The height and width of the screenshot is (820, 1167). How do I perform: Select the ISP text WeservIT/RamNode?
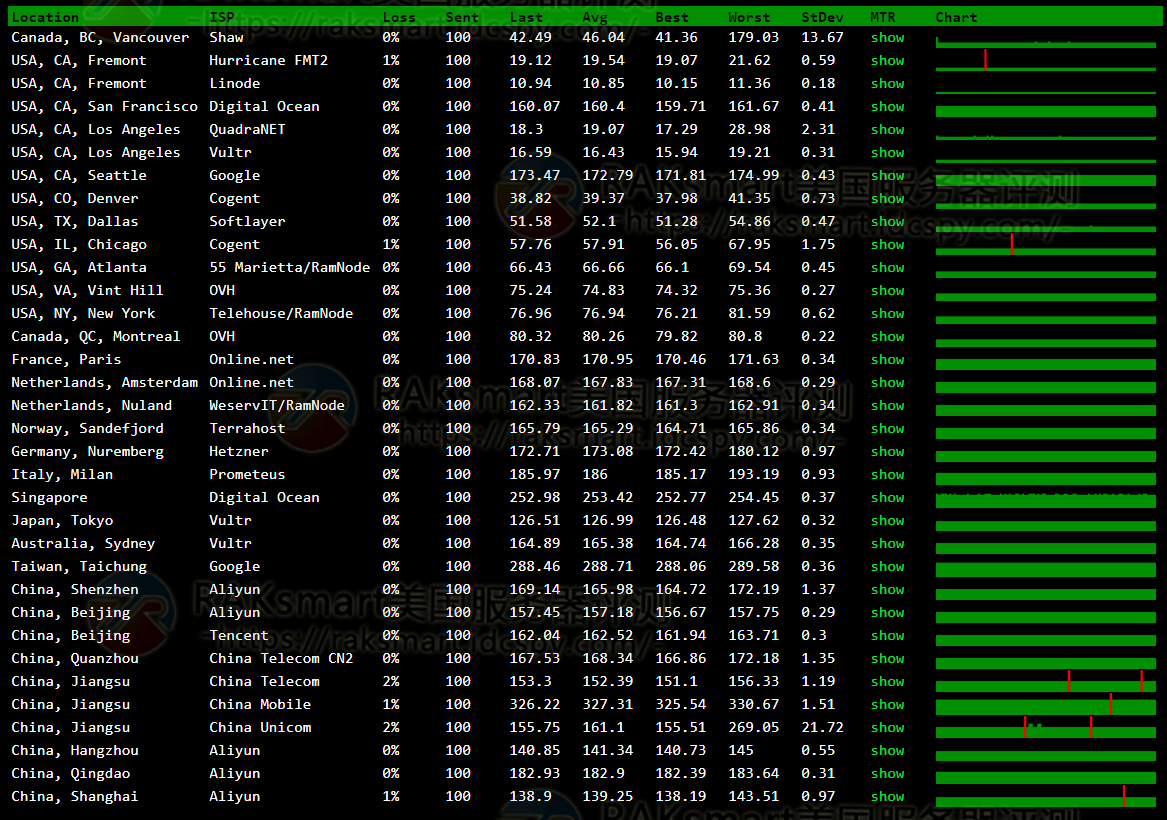click(x=277, y=405)
